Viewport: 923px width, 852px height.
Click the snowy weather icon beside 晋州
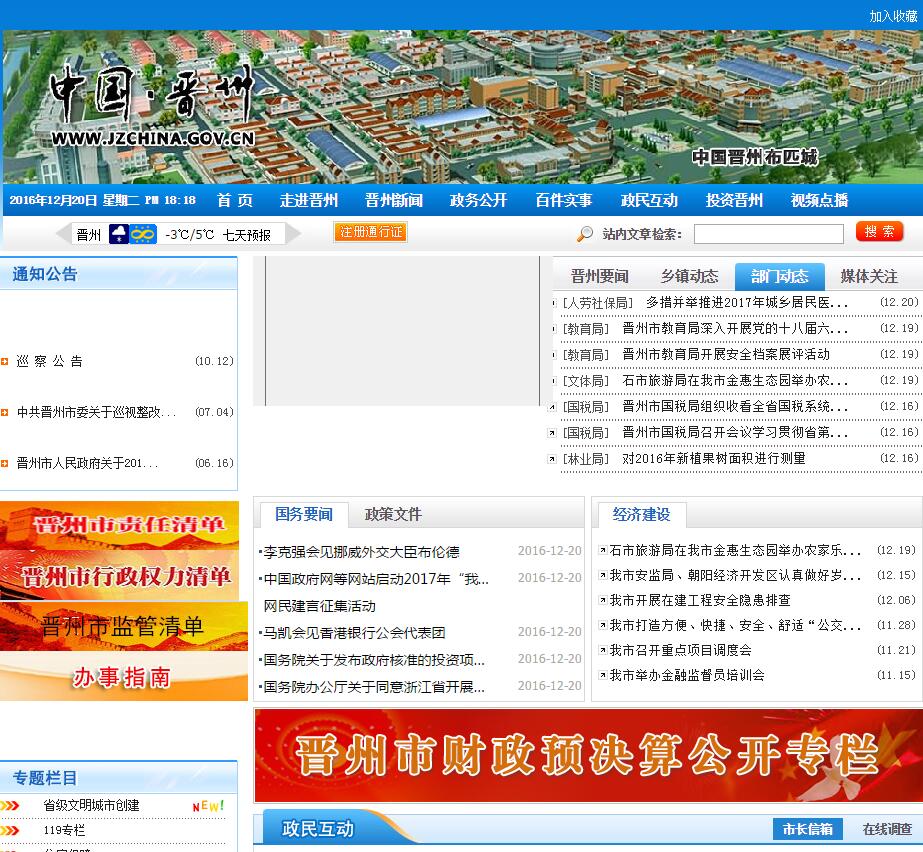click(x=119, y=235)
